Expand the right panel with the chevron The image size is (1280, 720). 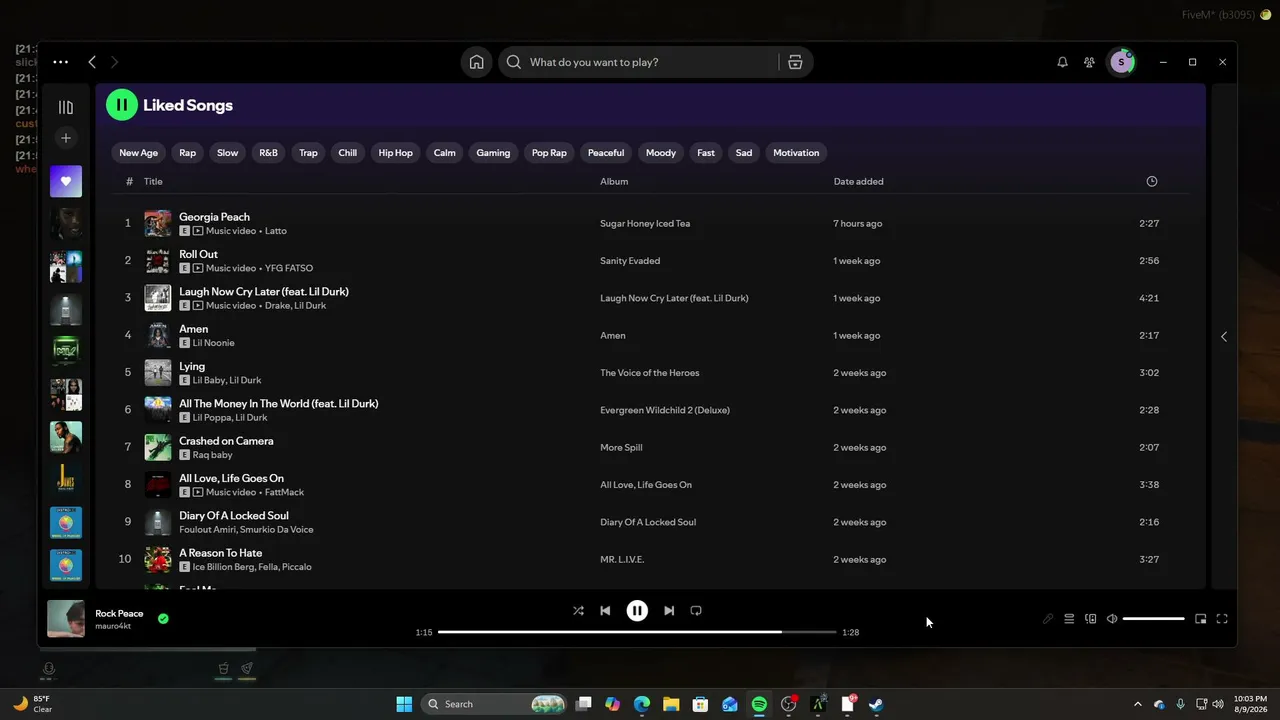coord(1224,336)
